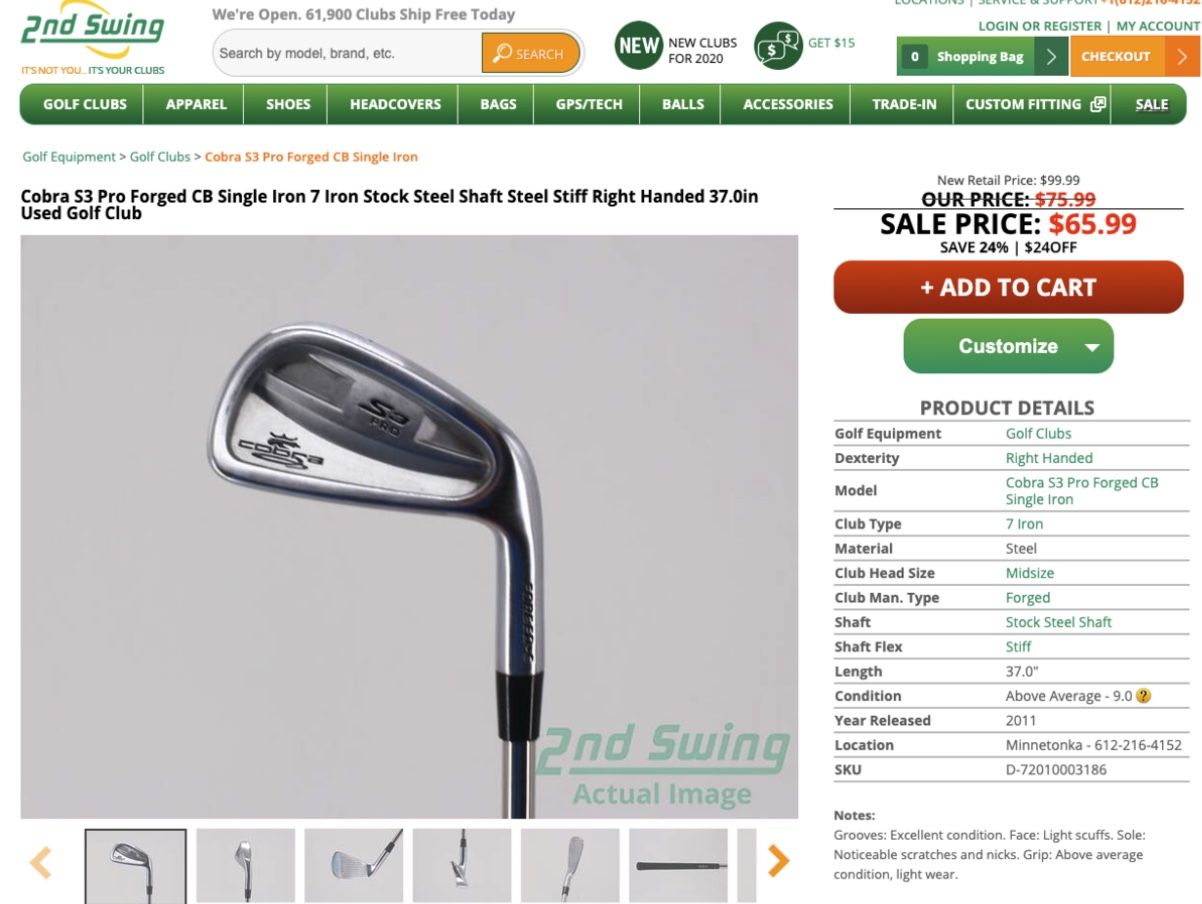
Task: Show the previous thumbnails with the left arrow
Action: [x=41, y=861]
